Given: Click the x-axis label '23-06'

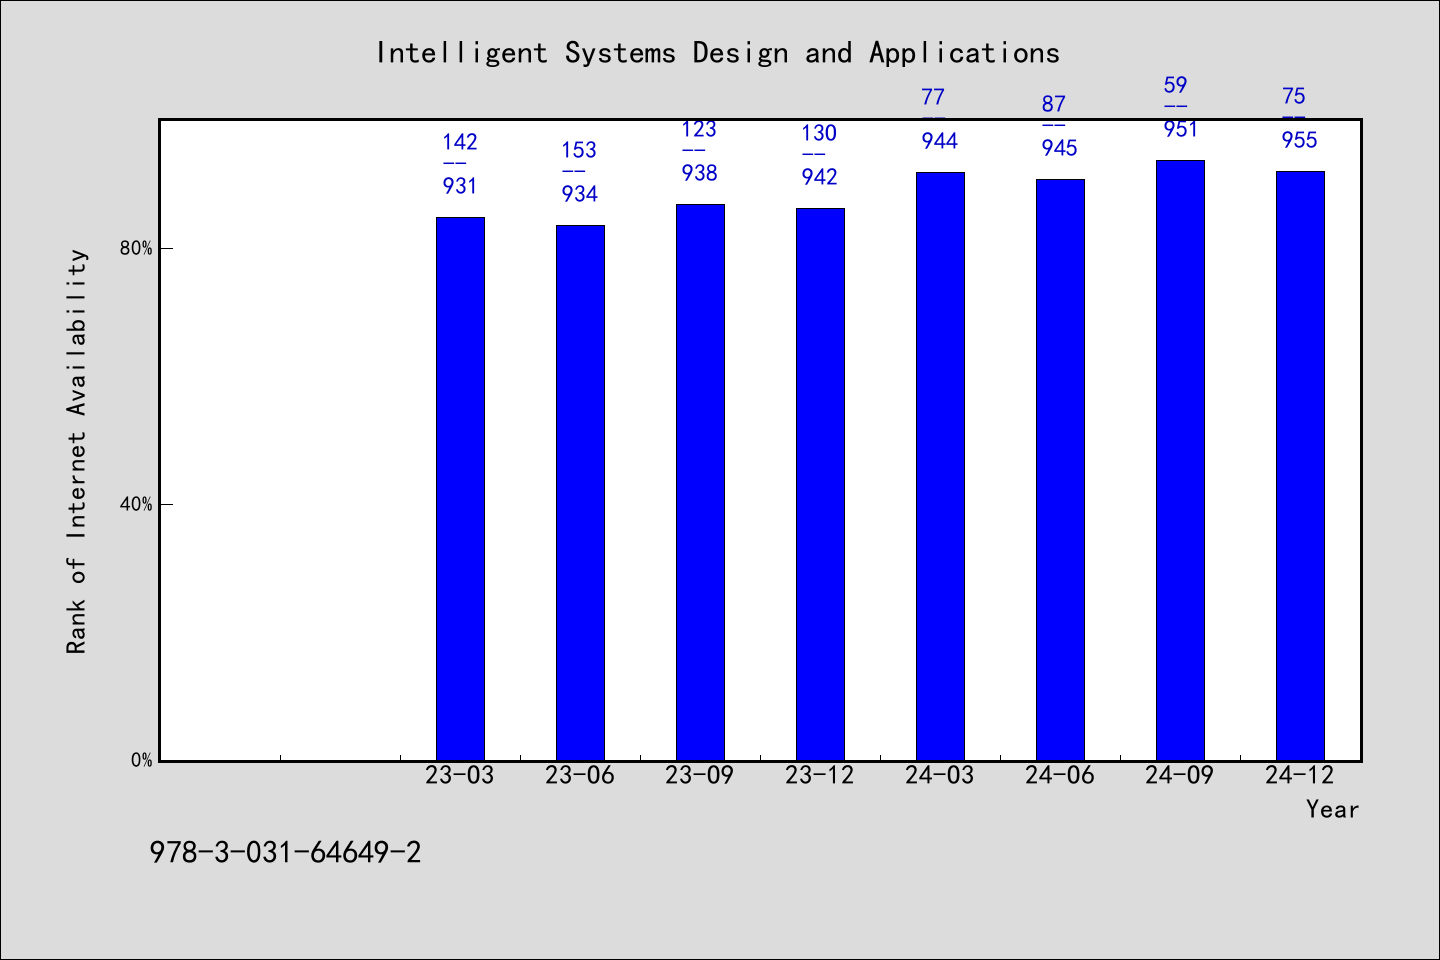Looking at the screenshot, I should [x=580, y=775].
